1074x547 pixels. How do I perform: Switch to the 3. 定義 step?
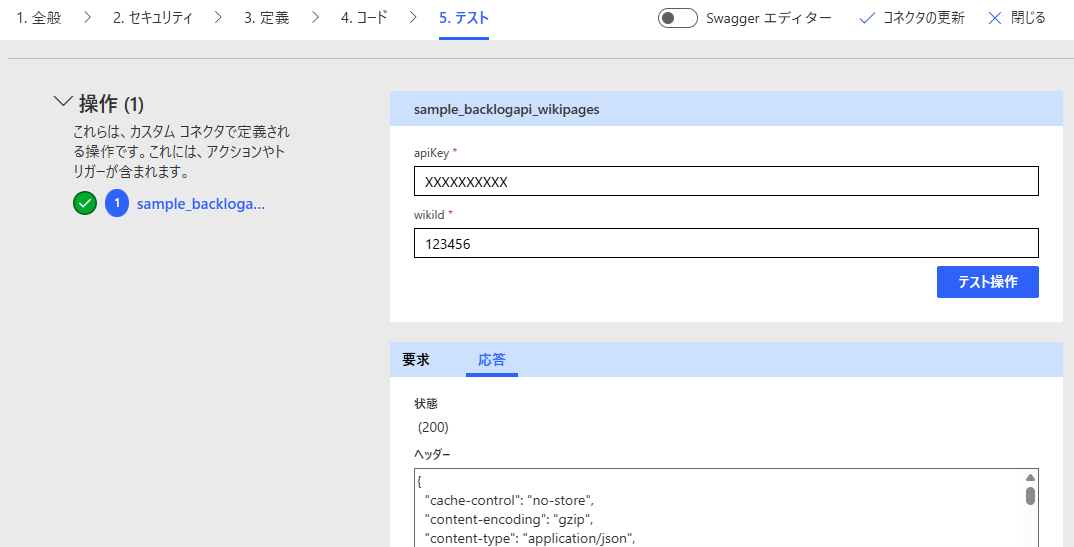266,18
